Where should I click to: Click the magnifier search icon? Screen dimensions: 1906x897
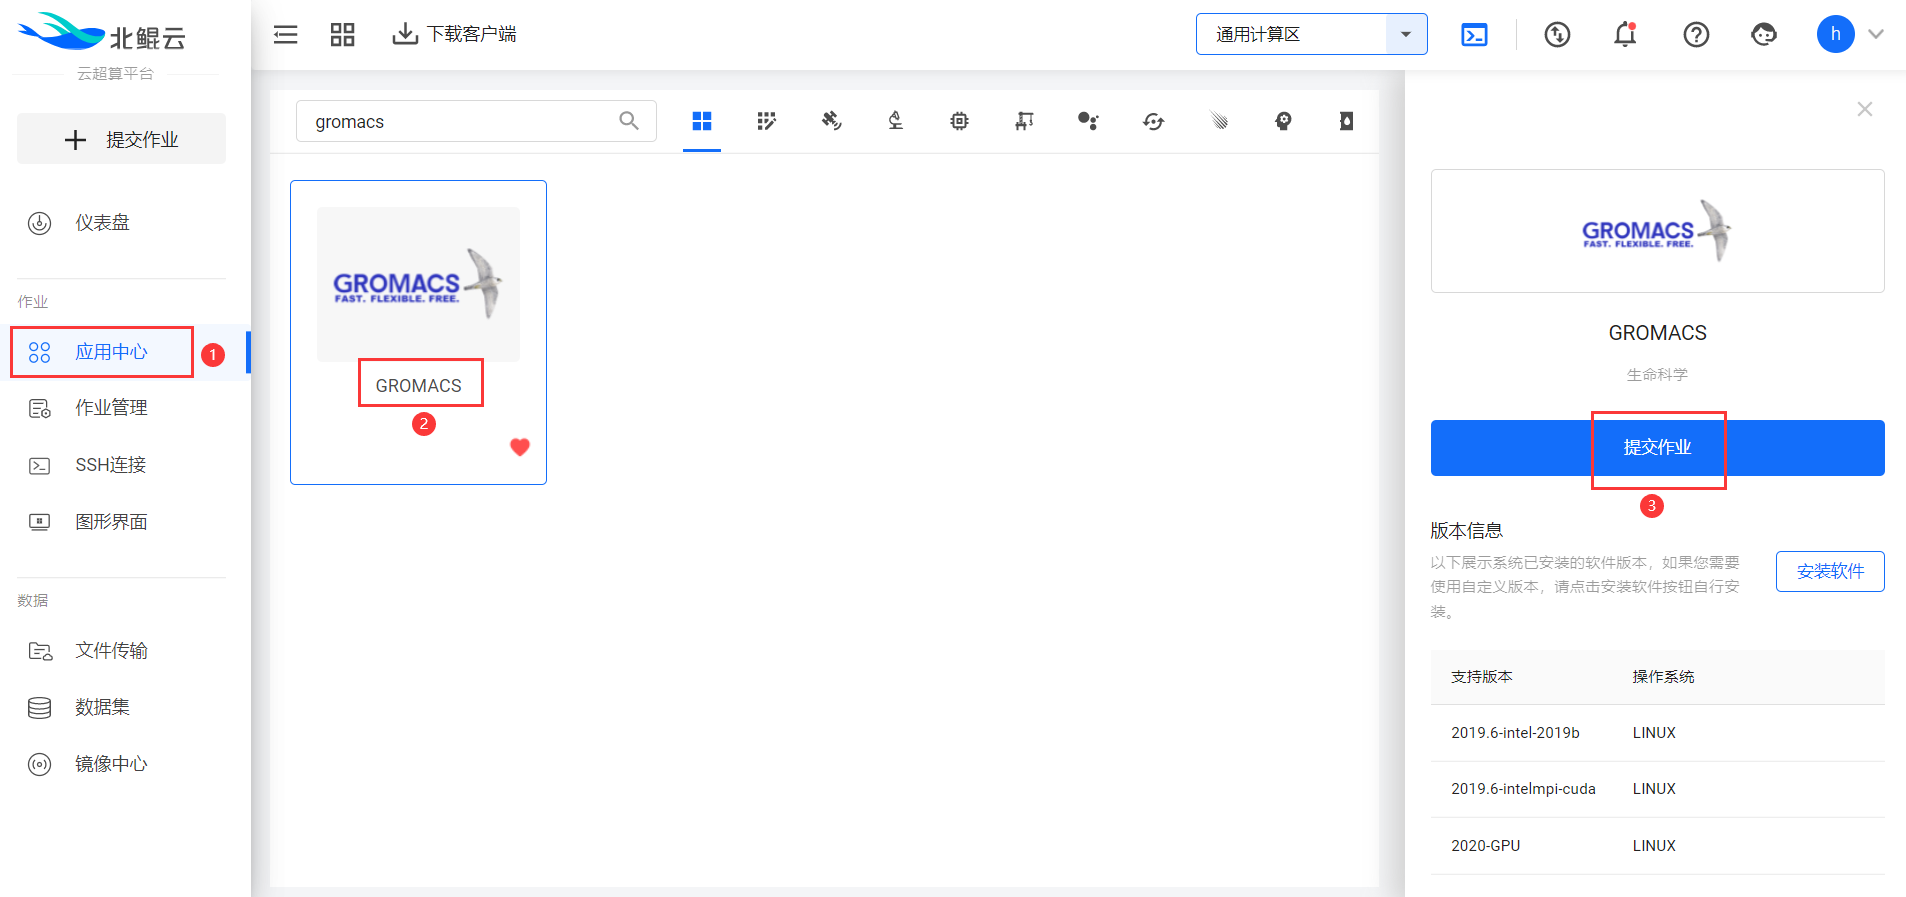click(629, 121)
